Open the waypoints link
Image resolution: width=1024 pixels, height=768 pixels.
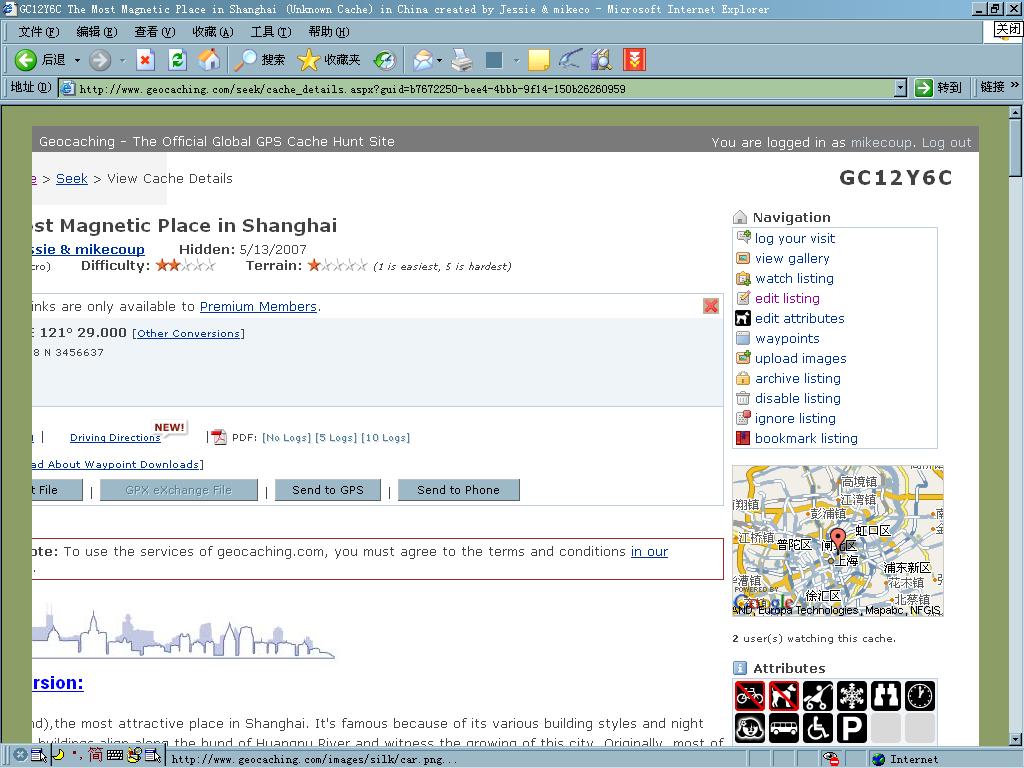[x=787, y=338]
